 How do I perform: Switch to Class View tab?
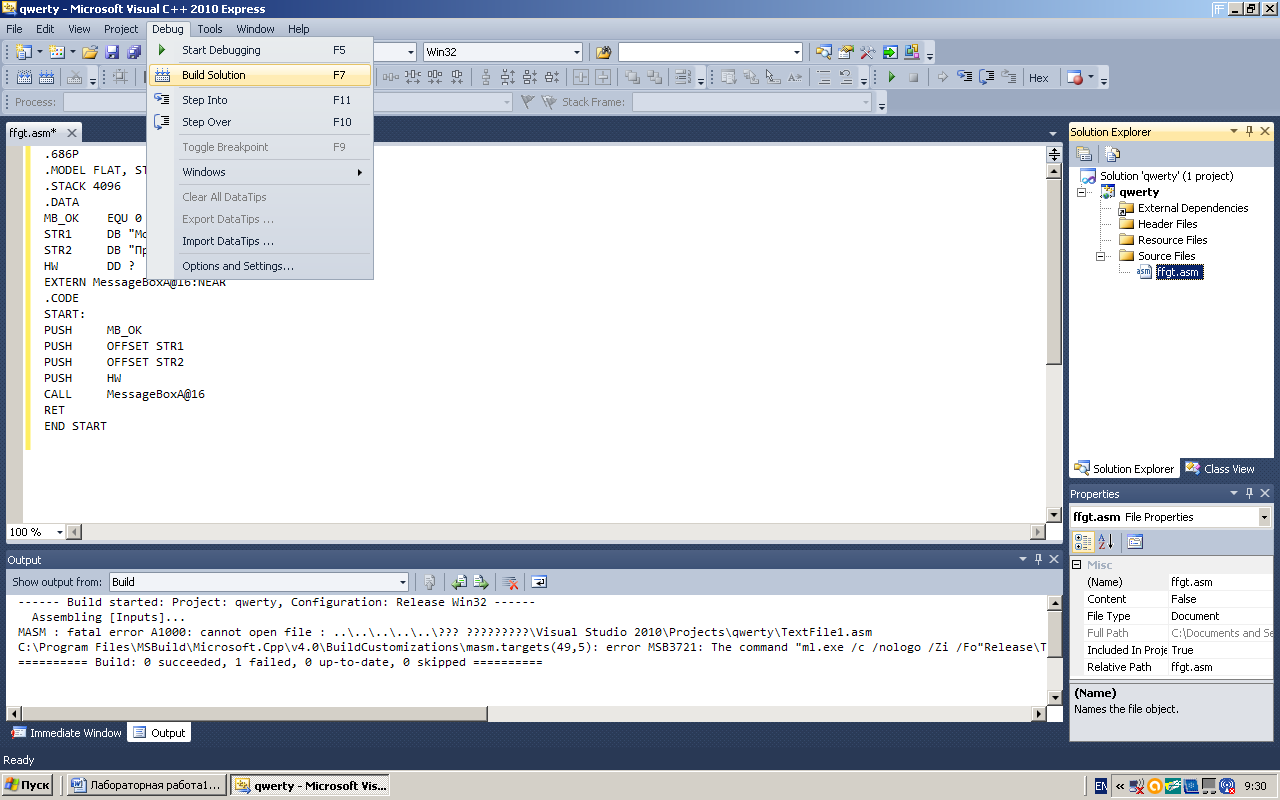(1219, 468)
